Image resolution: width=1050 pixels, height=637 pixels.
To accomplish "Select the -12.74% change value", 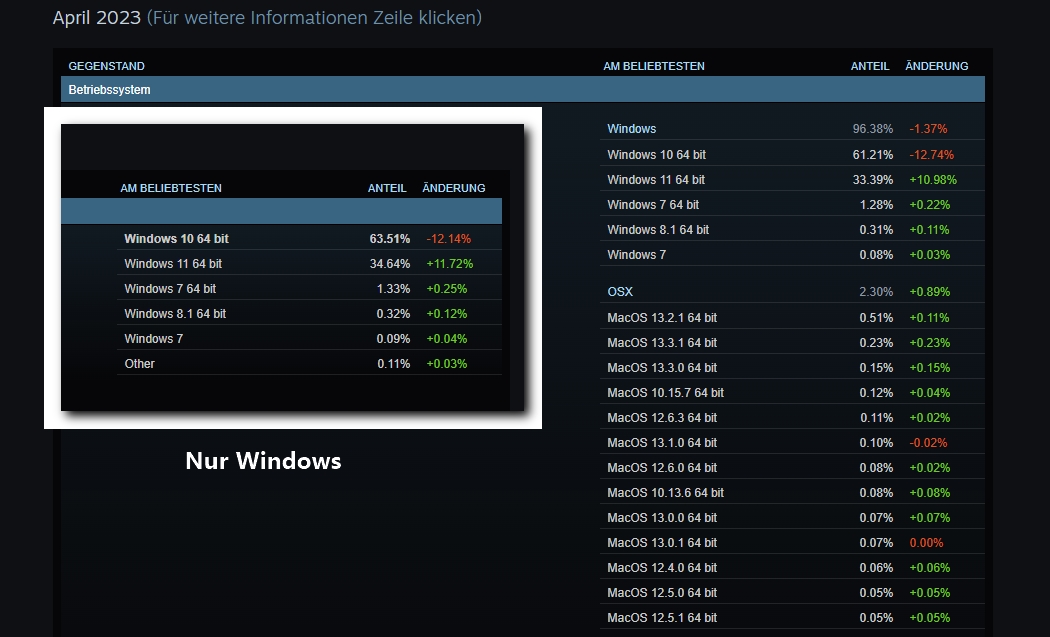I will tap(931, 155).
